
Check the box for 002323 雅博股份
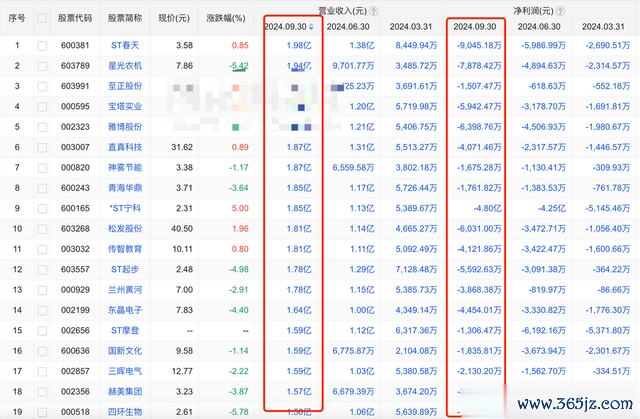tap(42, 127)
